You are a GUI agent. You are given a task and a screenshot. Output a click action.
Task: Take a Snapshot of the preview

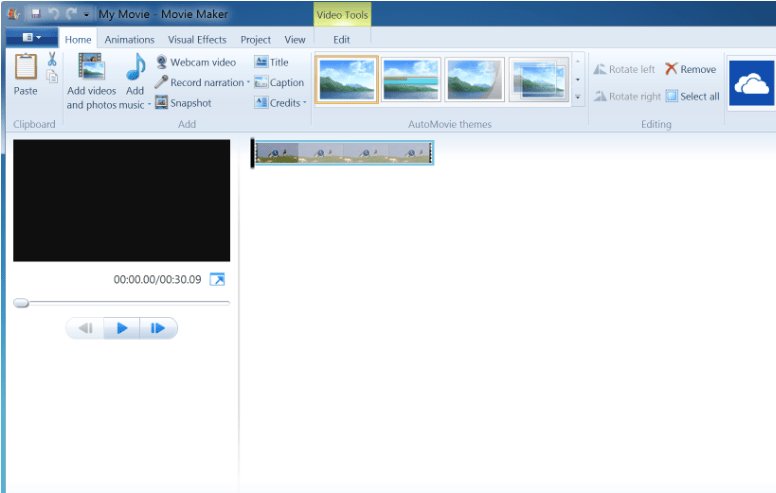(184, 103)
